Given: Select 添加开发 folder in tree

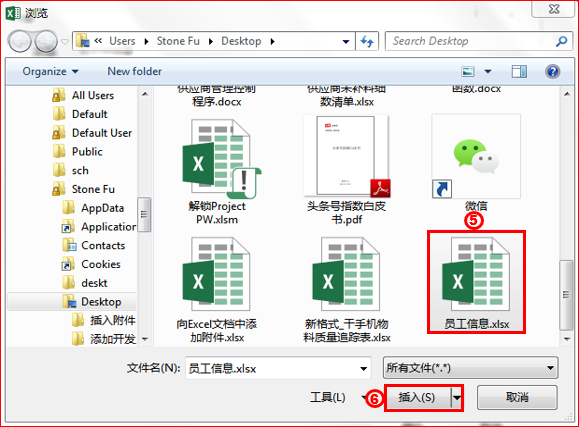Looking at the screenshot, I should pyautogui.click(x=103, y=339).
